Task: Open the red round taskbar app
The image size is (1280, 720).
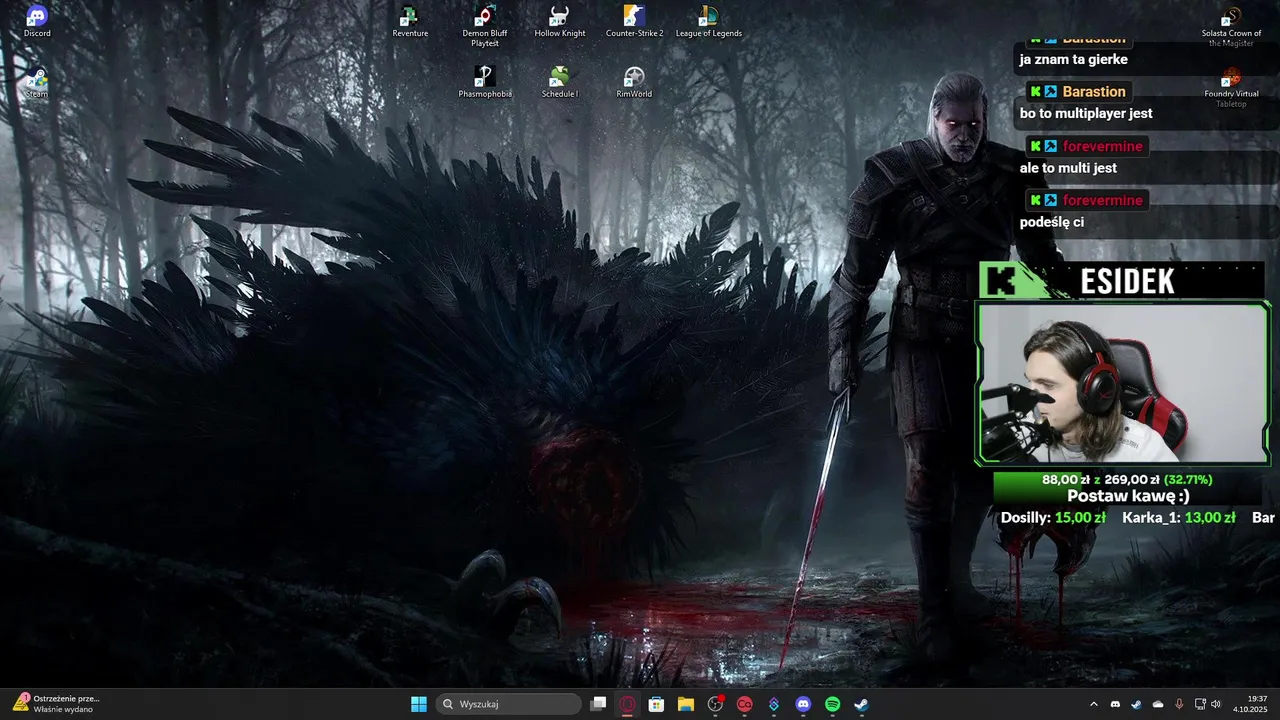Action: (x=744, y=704)
